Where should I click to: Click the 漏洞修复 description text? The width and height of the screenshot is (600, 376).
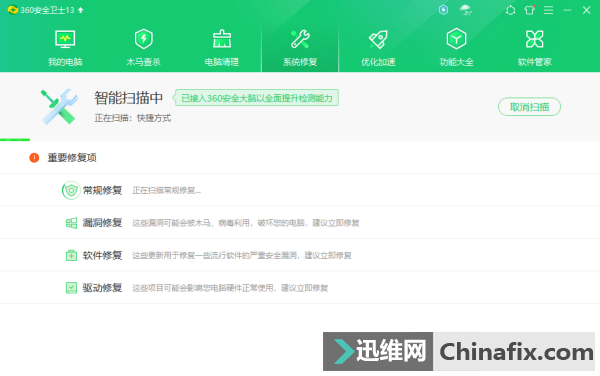(246, 223)
